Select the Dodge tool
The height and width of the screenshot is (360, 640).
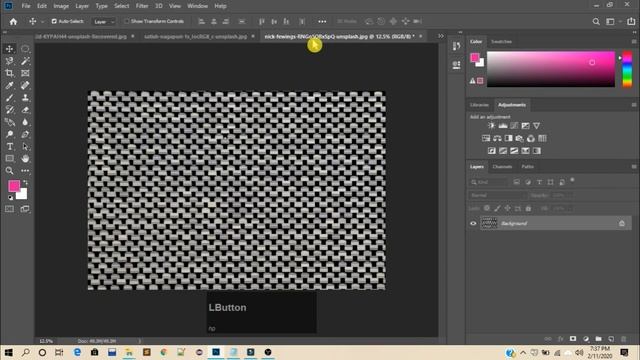9,134
